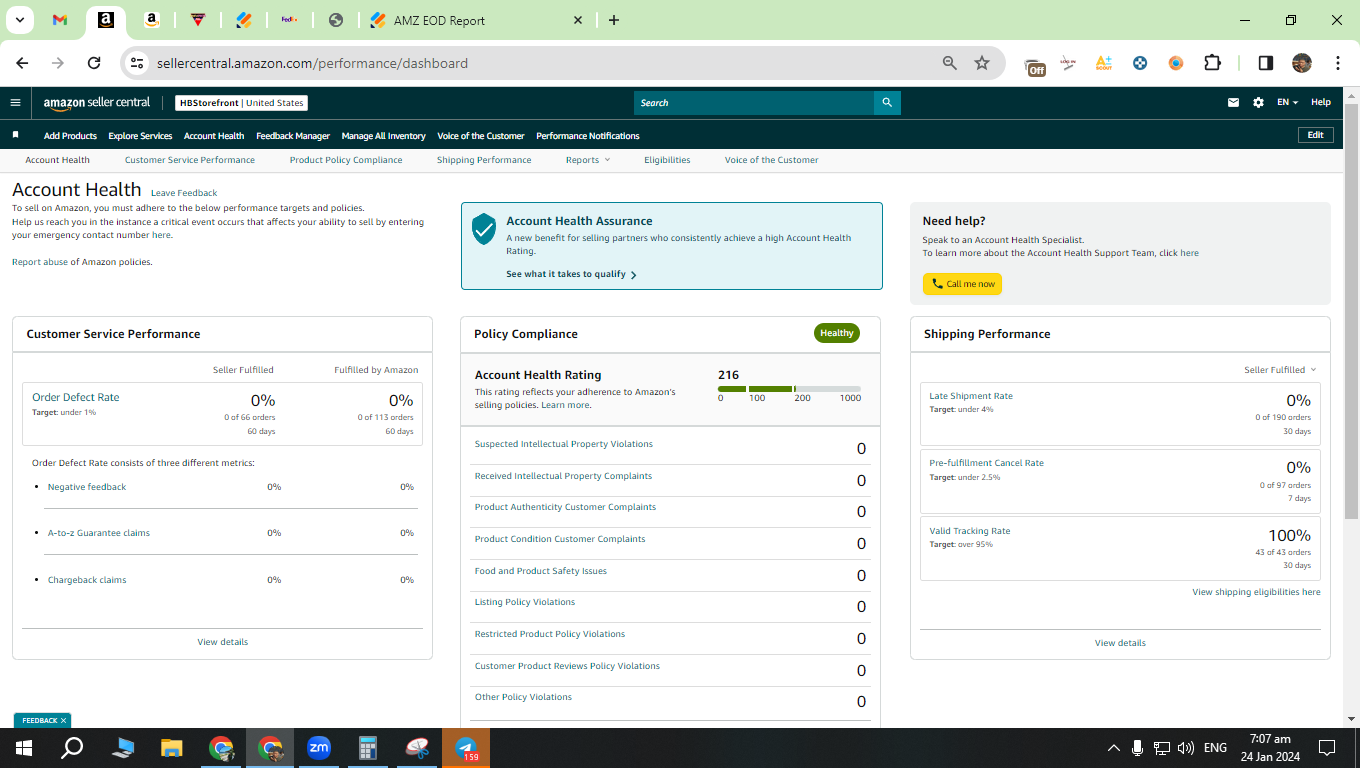
Task: Click the Report abuse link
Action: (39, 262)
